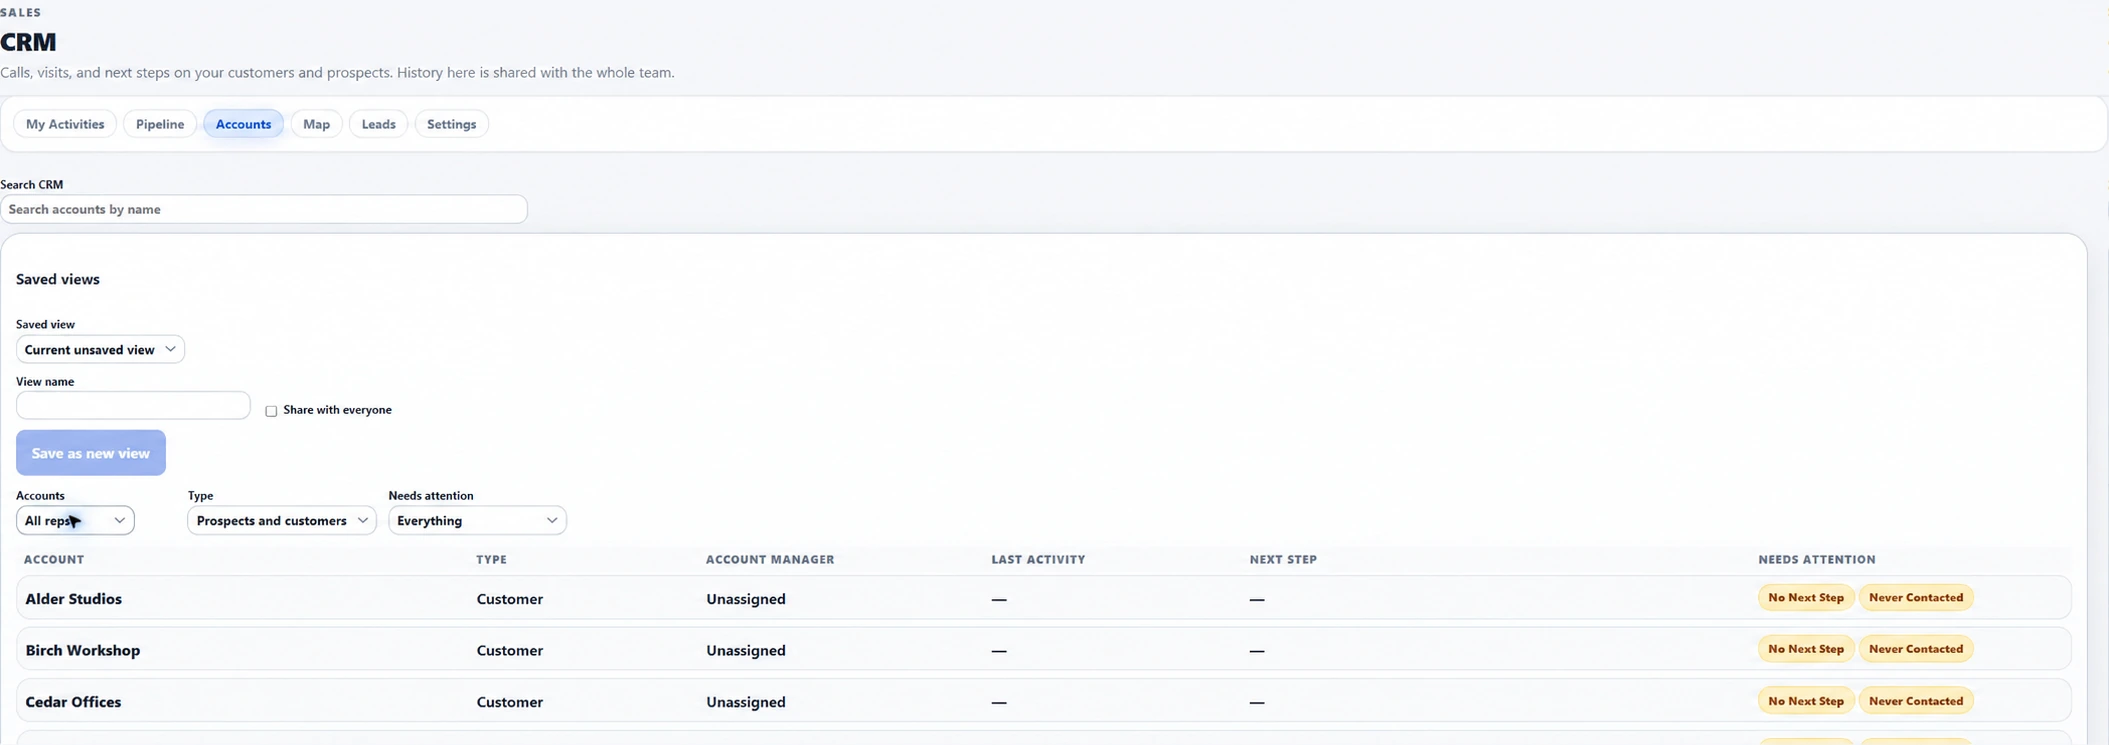The width and height of the screenshot is (2109, 745).
Task: Open the Map tab
Action: coord(316,124)
